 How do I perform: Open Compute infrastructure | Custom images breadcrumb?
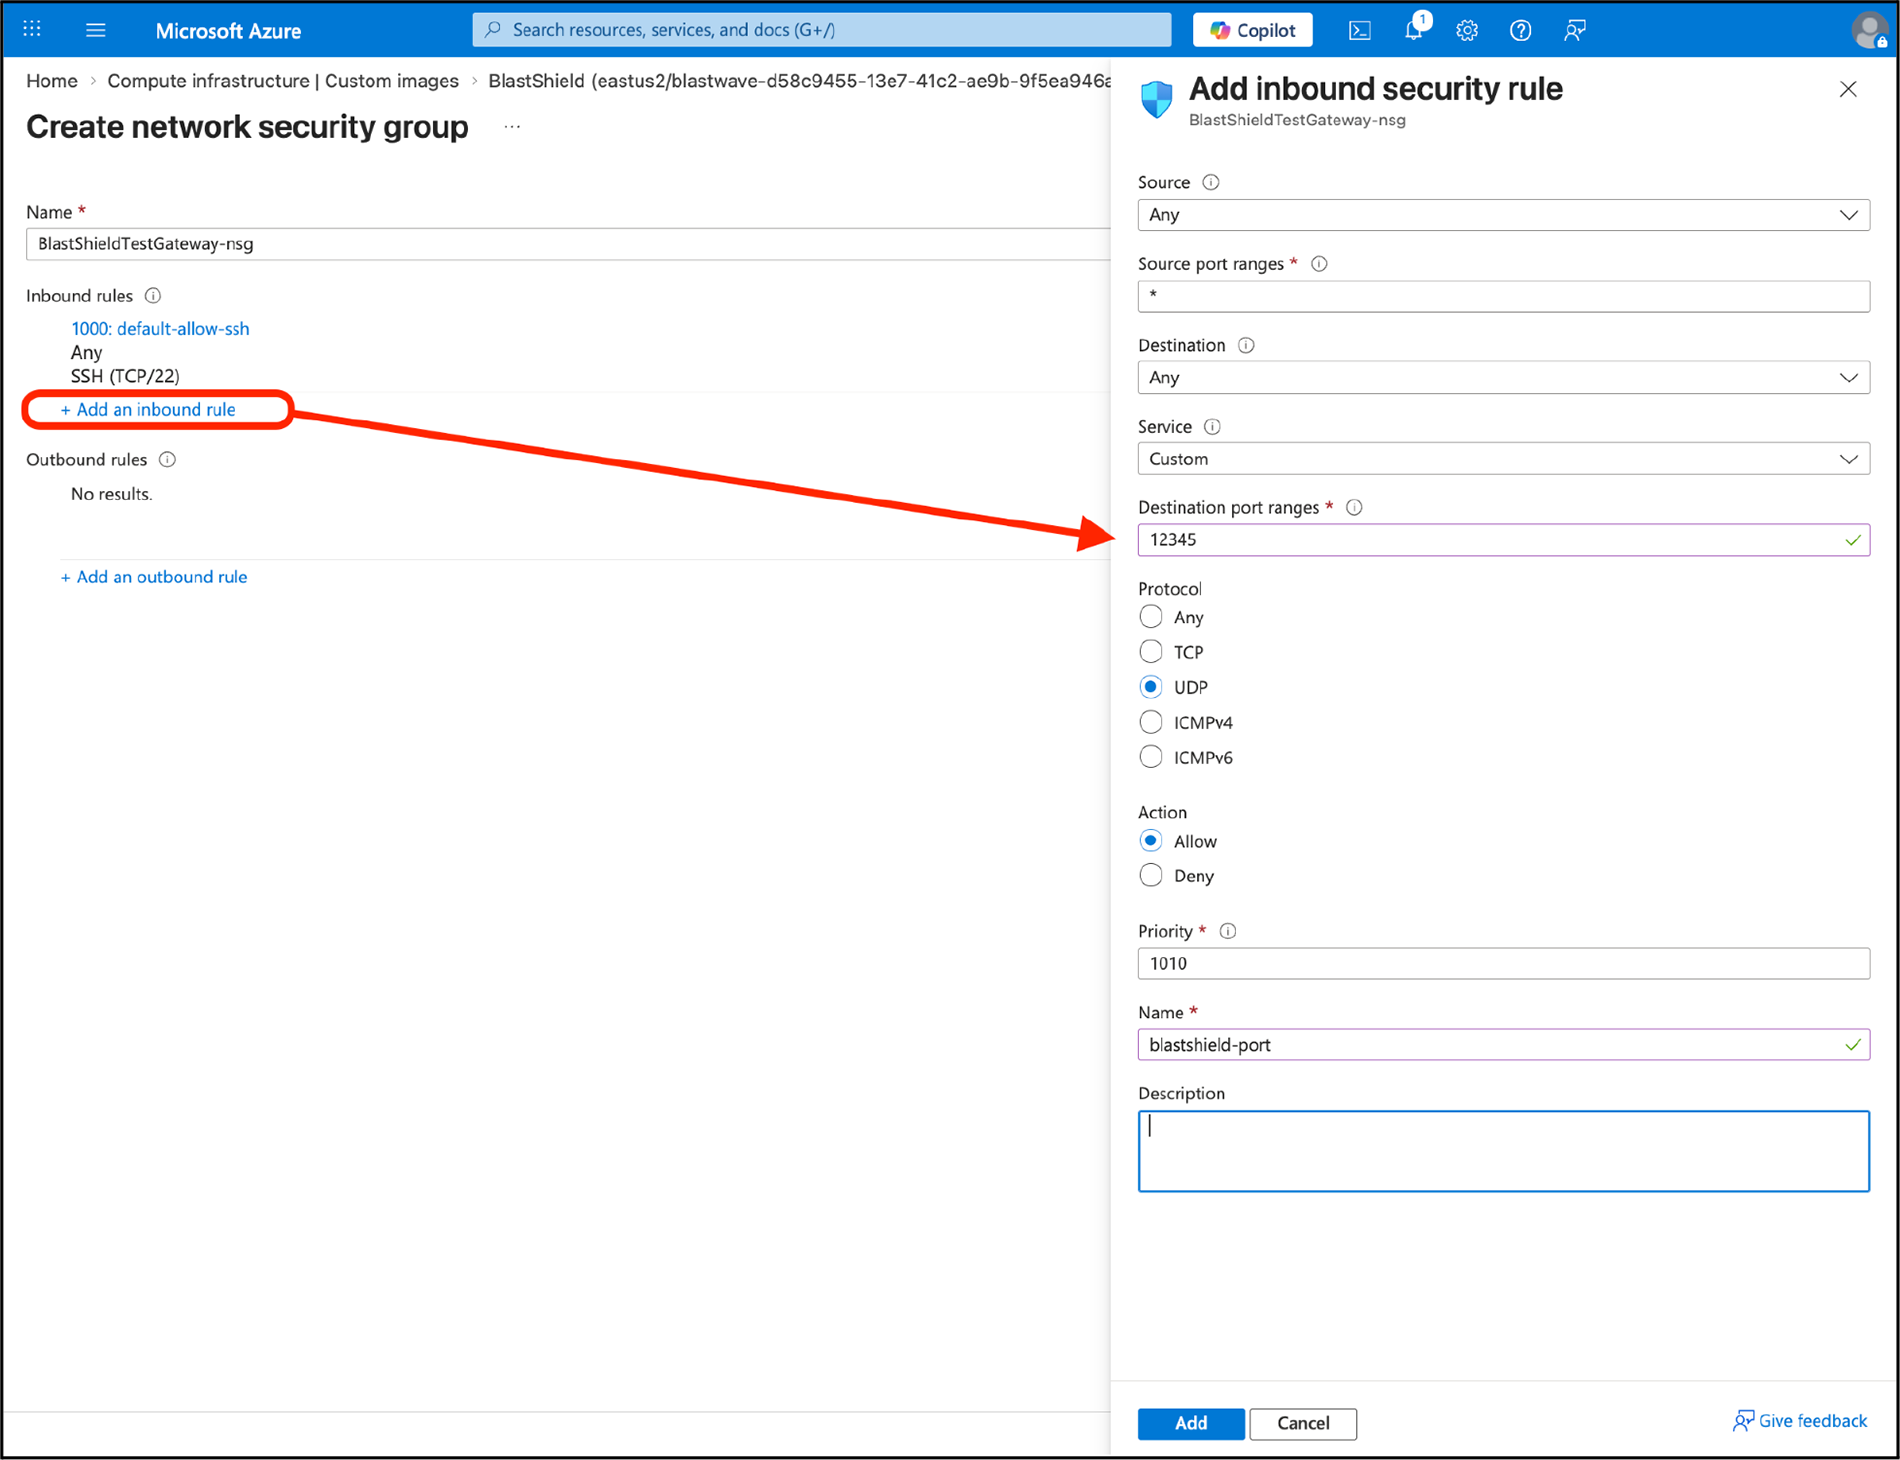(283, 81)
